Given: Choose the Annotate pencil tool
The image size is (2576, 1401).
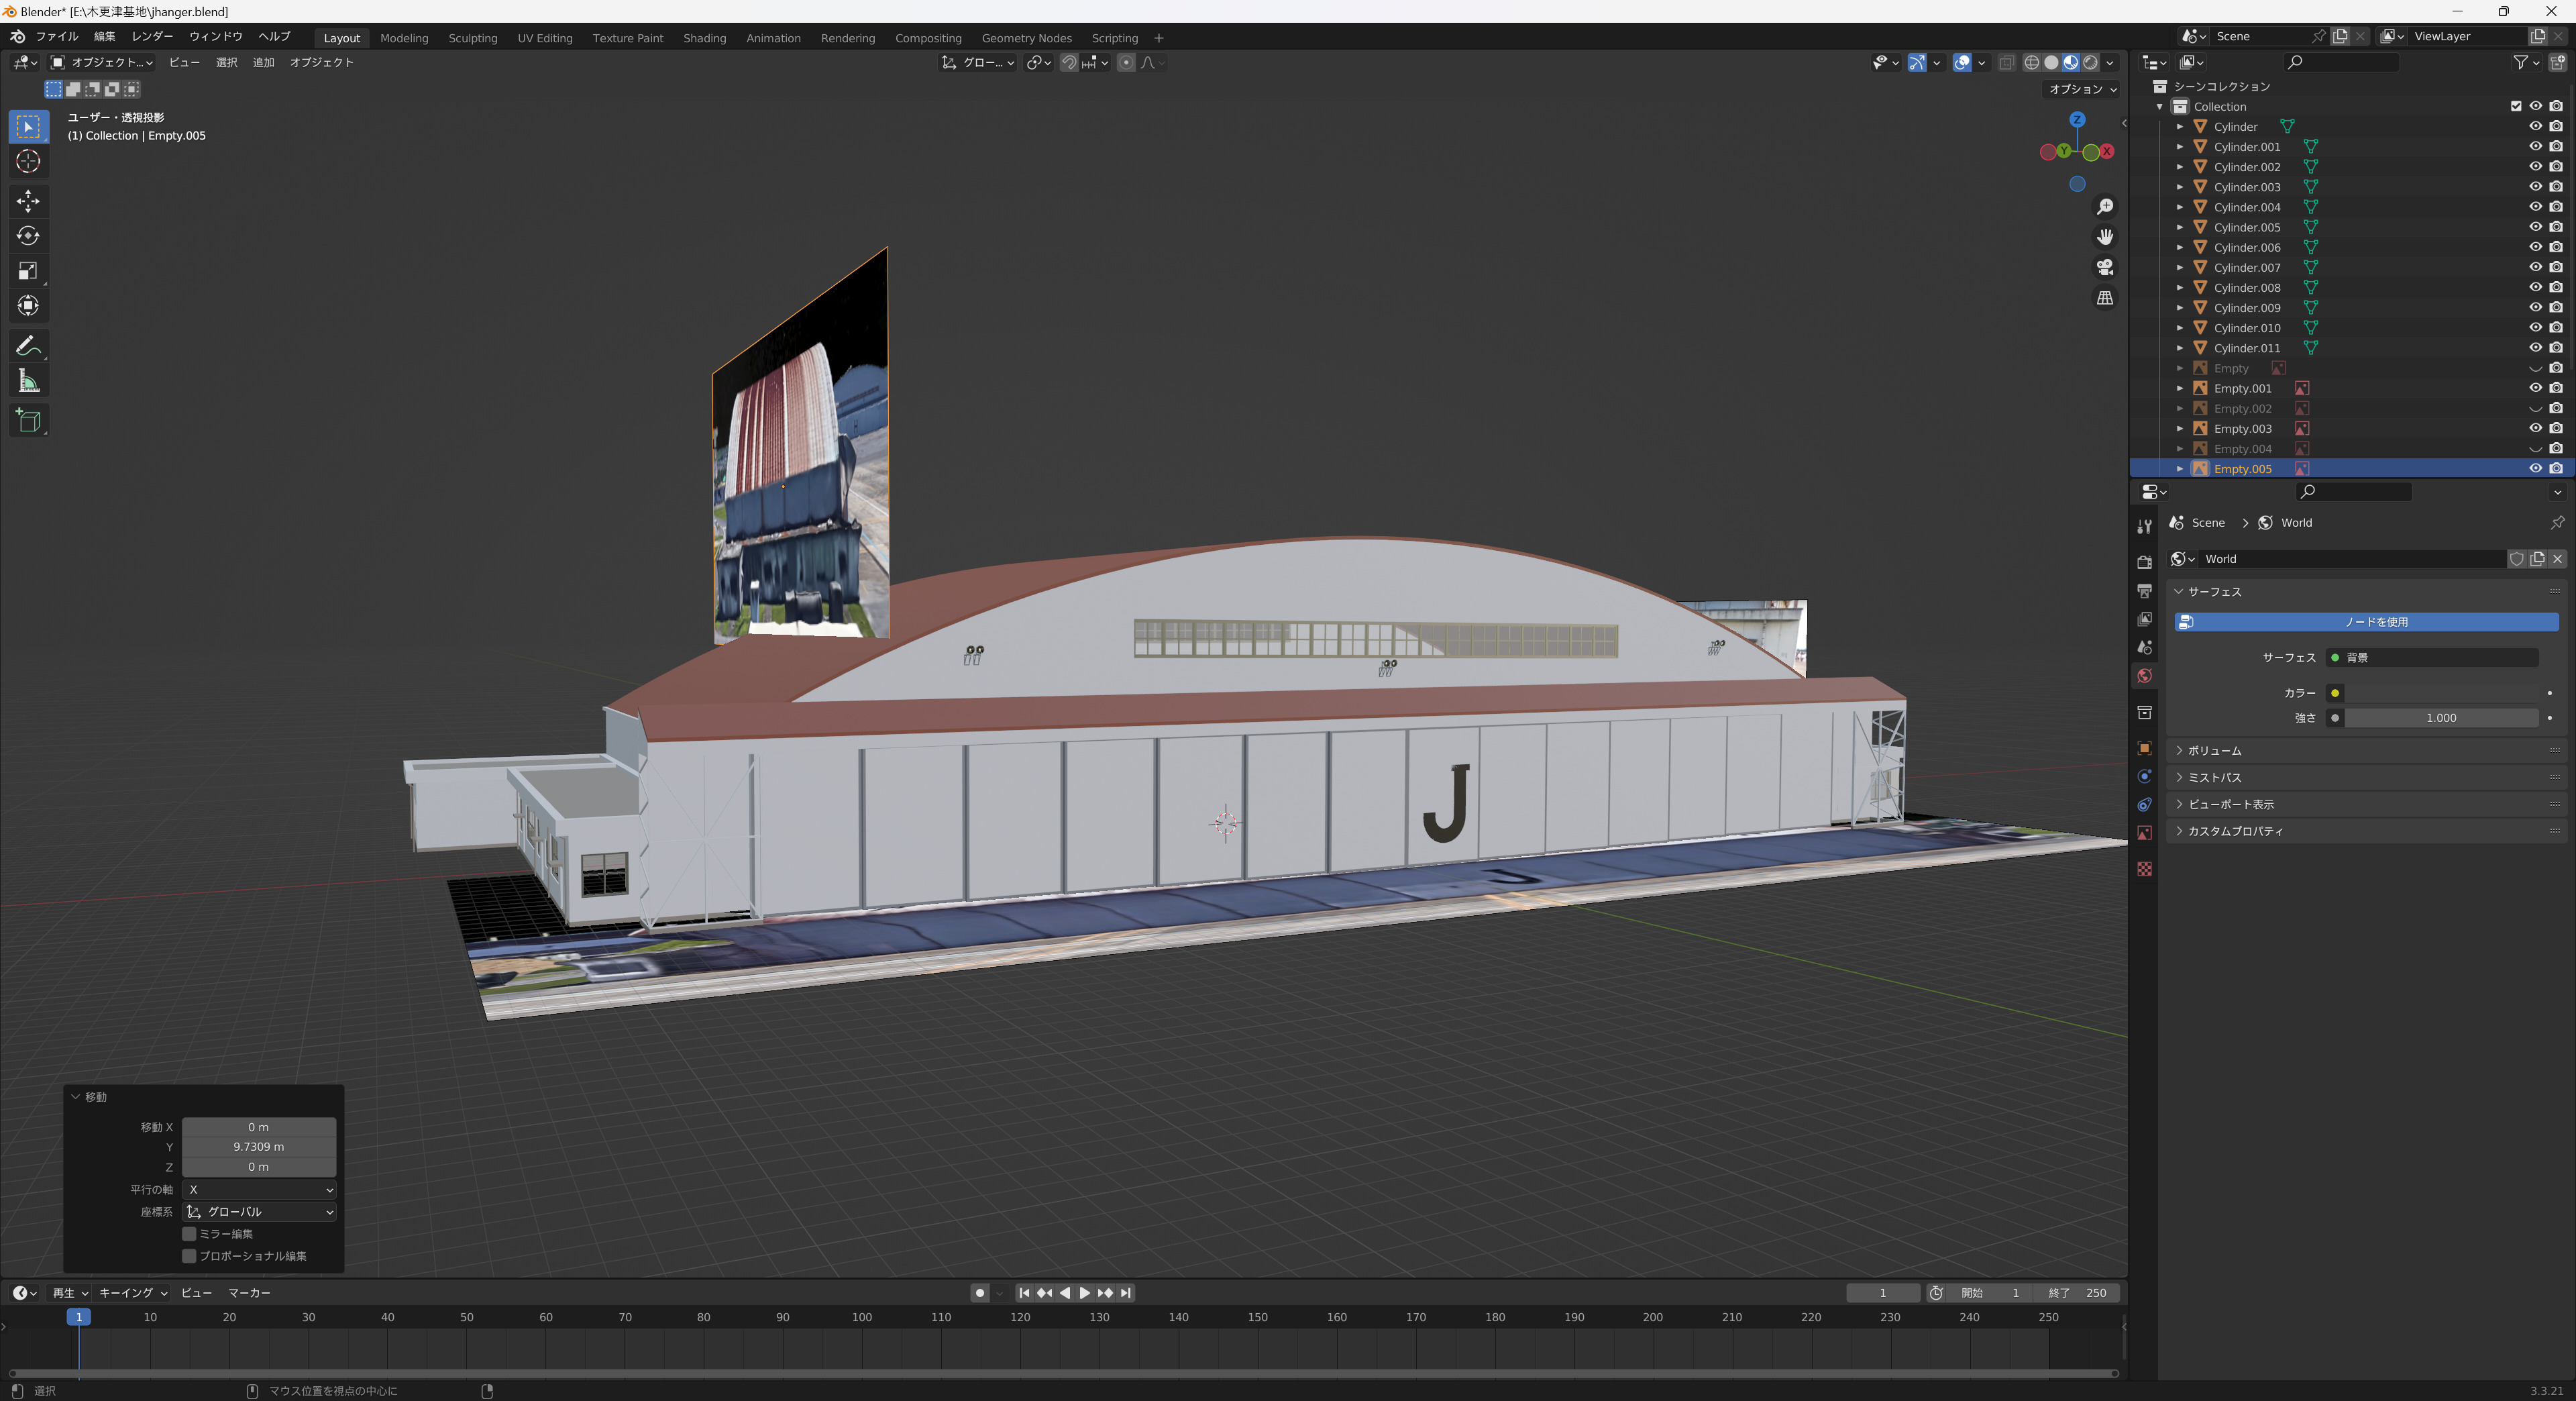Looking at the screenshot, I should click(x=28, y=346).
